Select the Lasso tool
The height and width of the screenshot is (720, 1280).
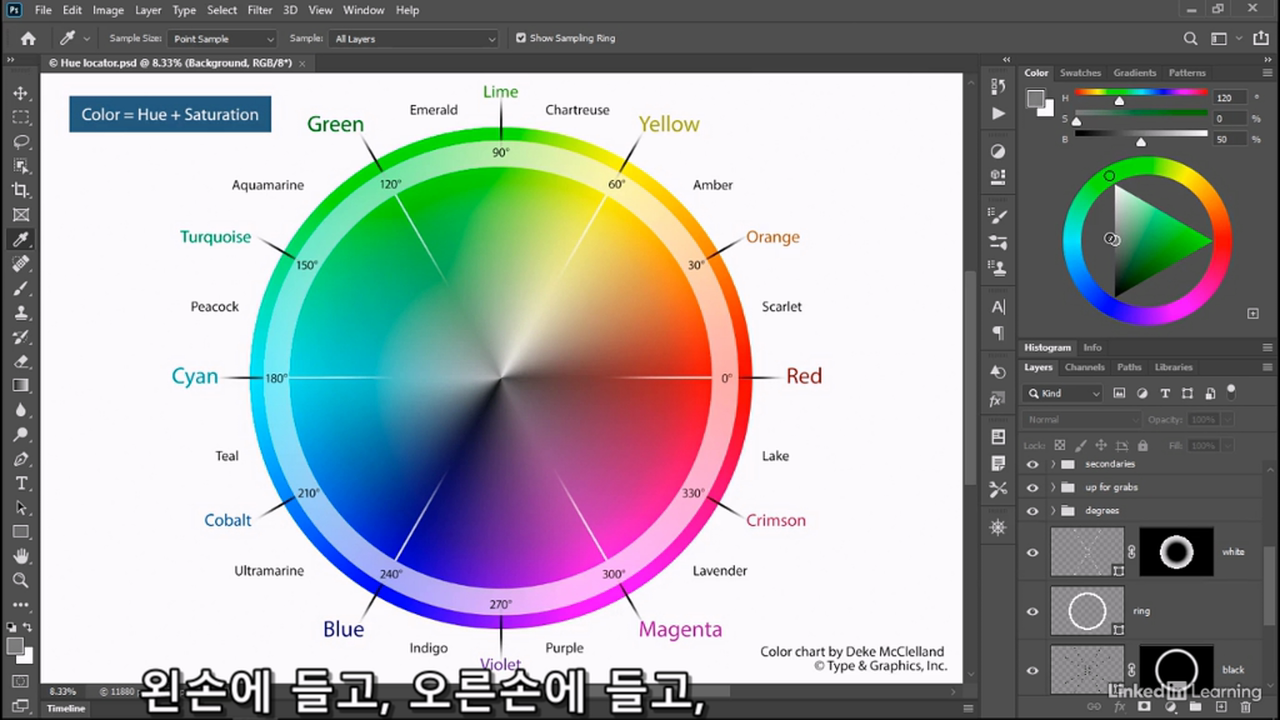click(x=21, y=141)
